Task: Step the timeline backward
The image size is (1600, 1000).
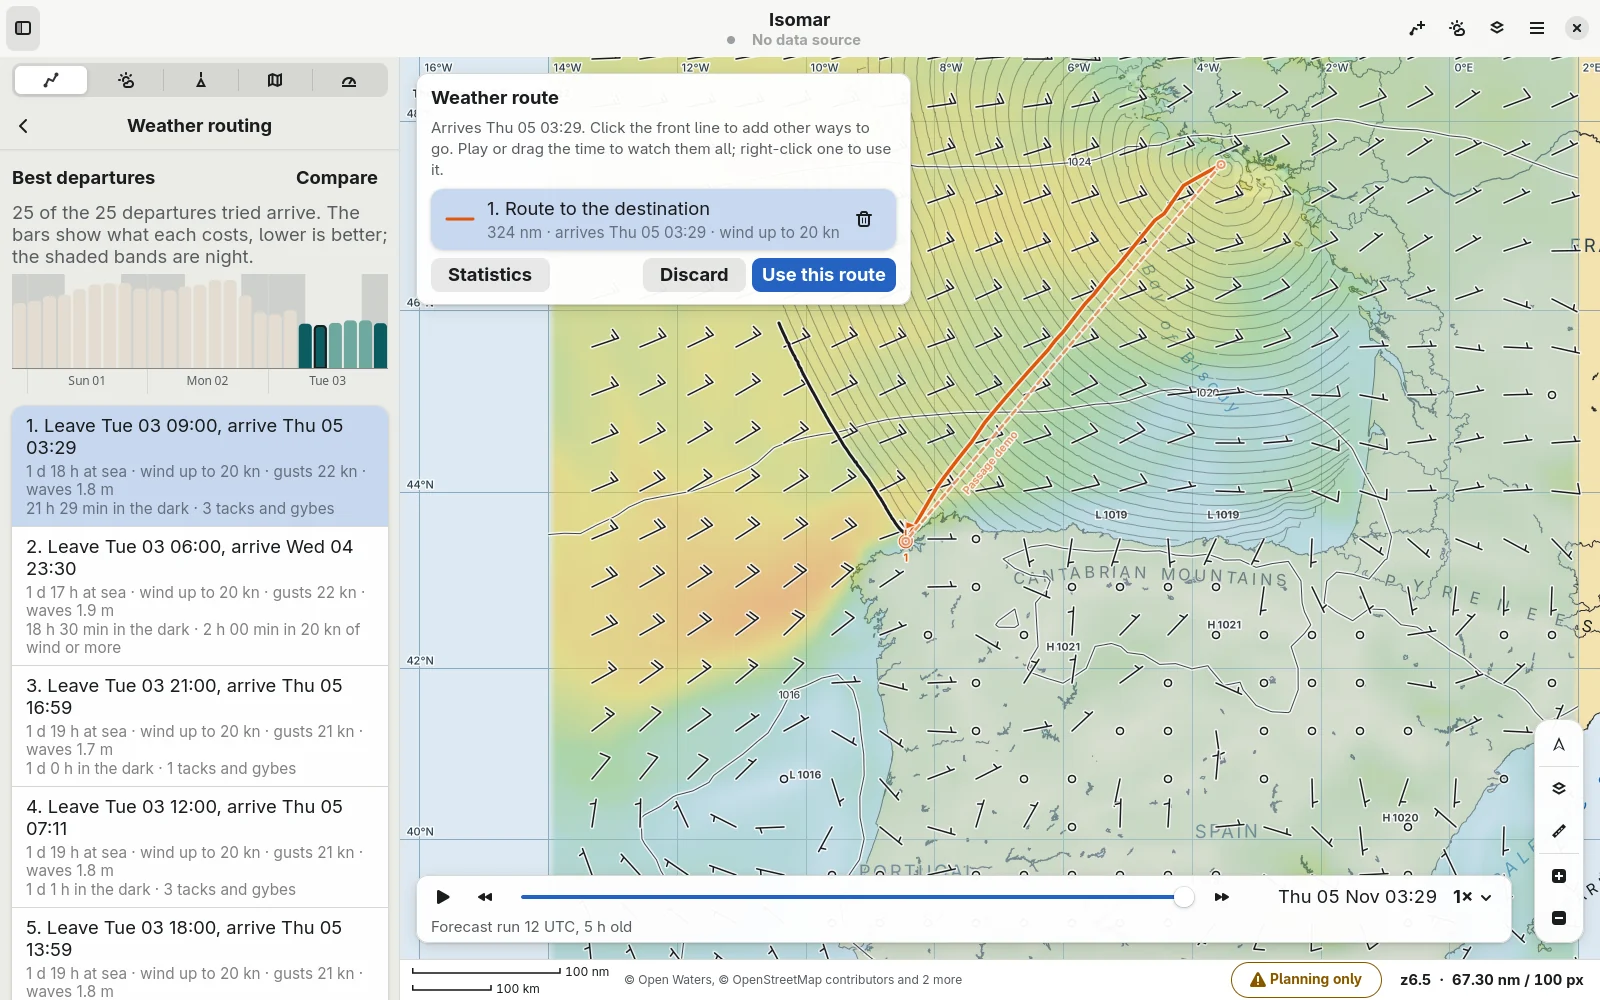Action: click(485, 897)
